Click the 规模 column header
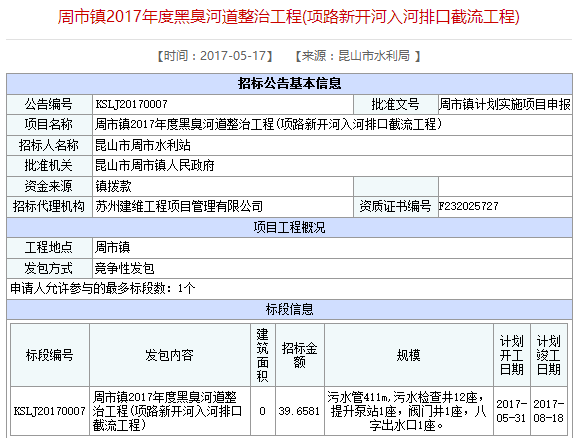577x438 pixels. pyautogui.click(x=408, y=355)
